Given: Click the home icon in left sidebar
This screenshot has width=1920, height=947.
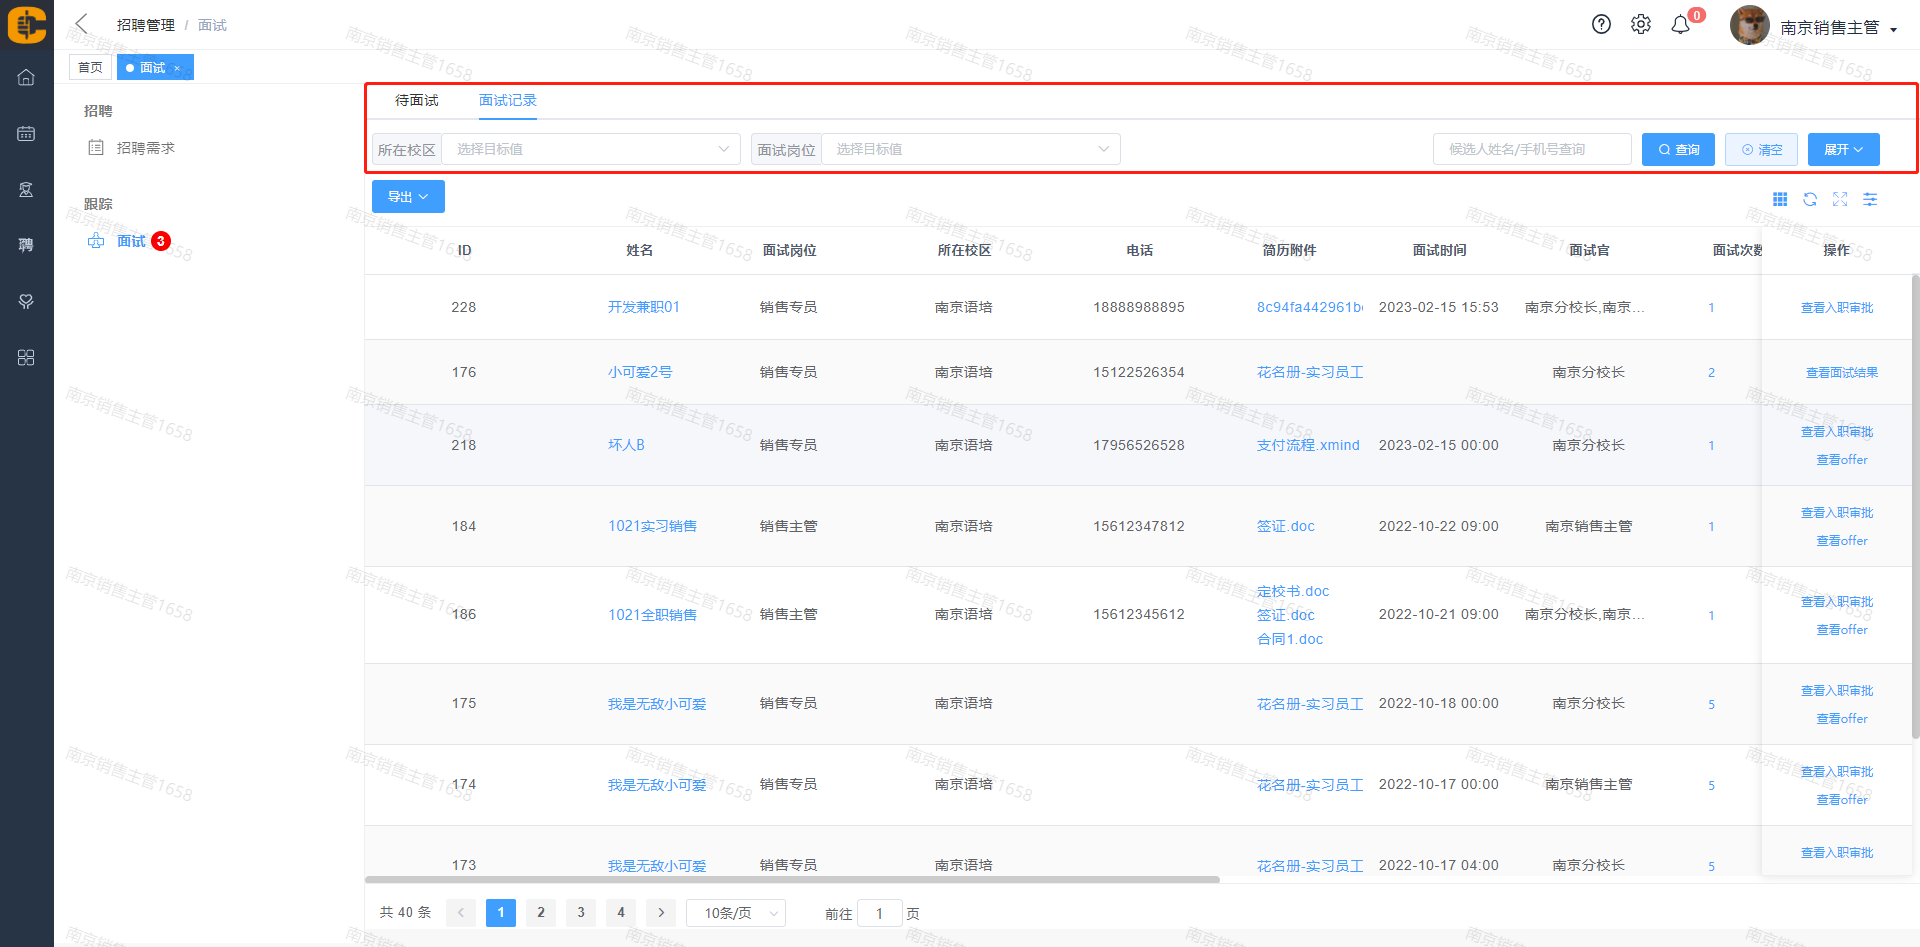Looking at the screenshot, I should (x=26, y=78).
